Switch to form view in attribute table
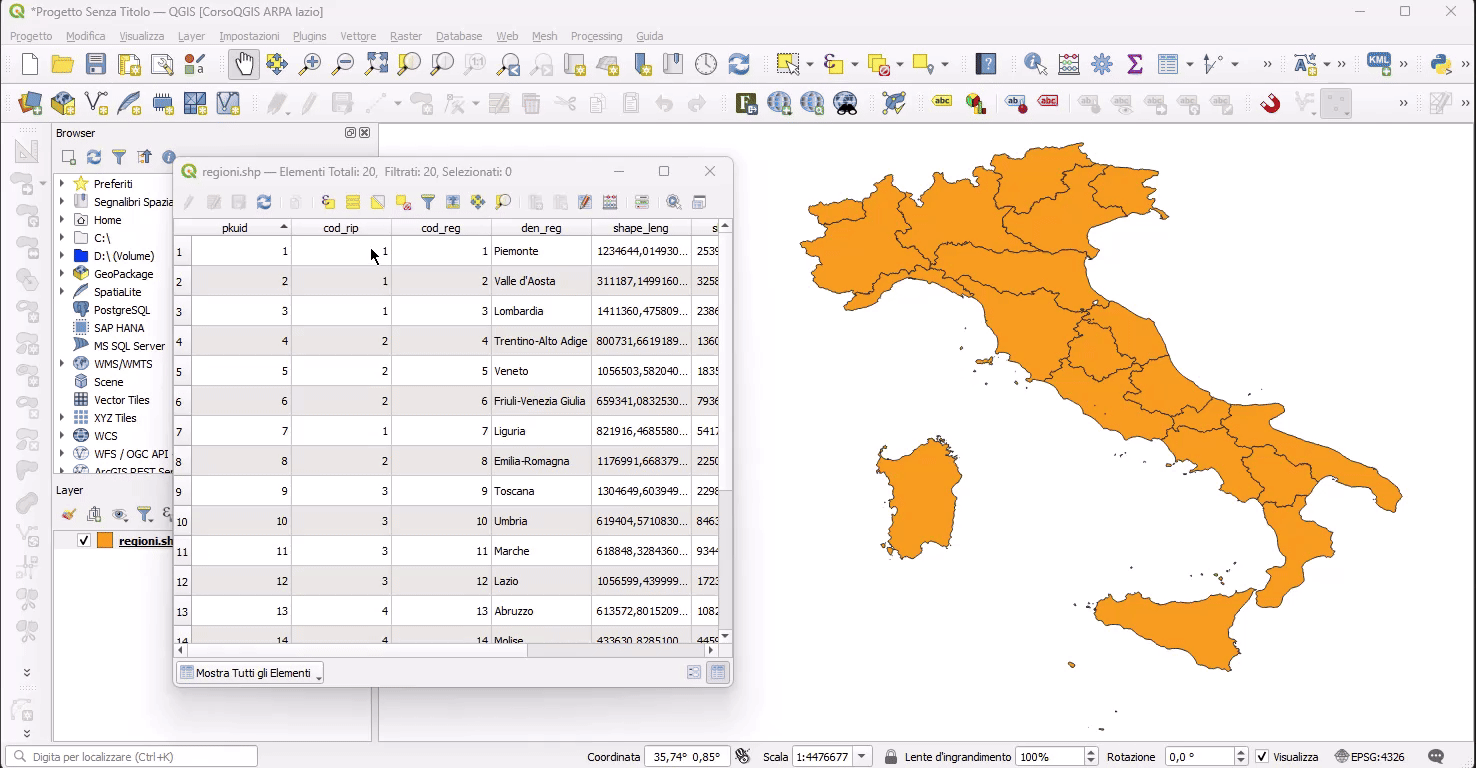 (x=694, y=673)
